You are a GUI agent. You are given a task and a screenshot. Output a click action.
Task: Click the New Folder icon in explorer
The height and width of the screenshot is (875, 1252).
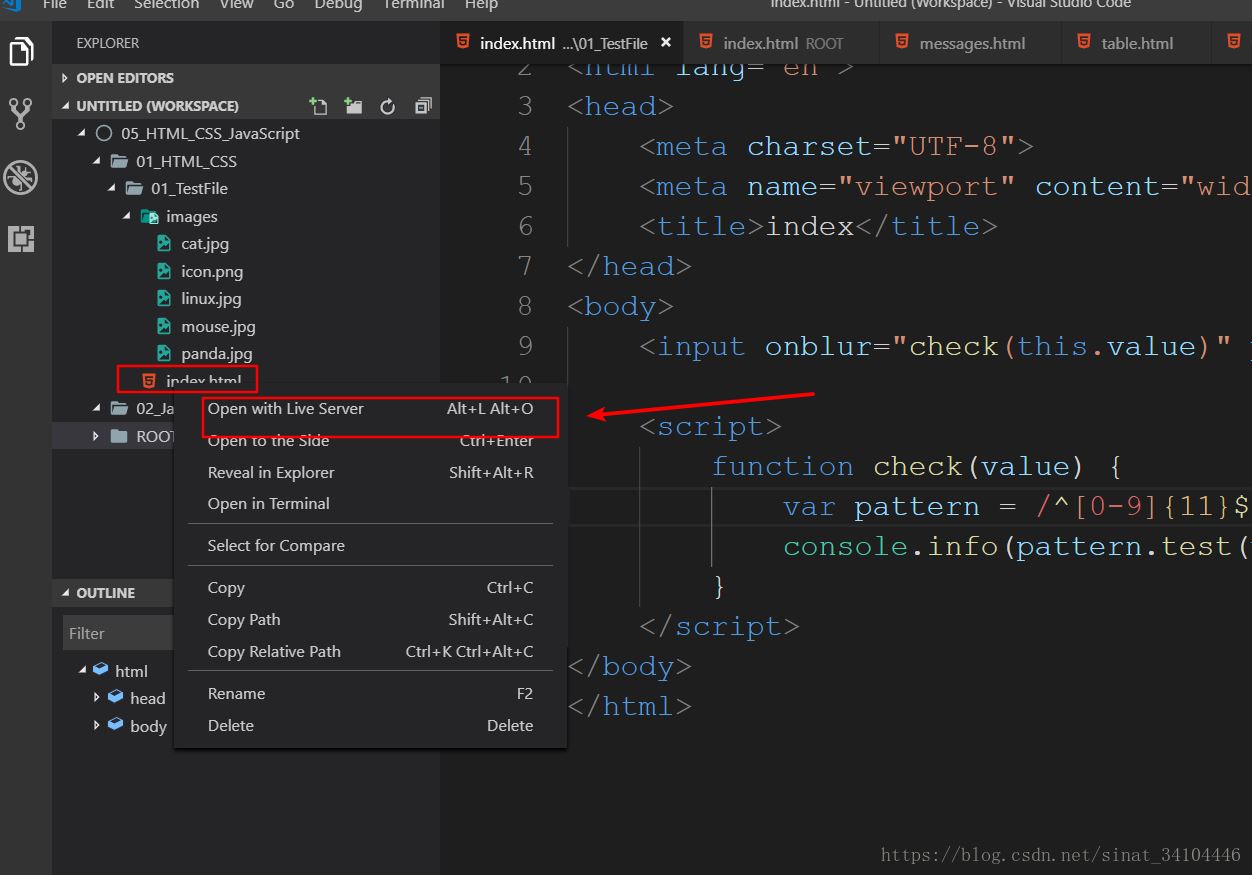(x=353, y=106)
